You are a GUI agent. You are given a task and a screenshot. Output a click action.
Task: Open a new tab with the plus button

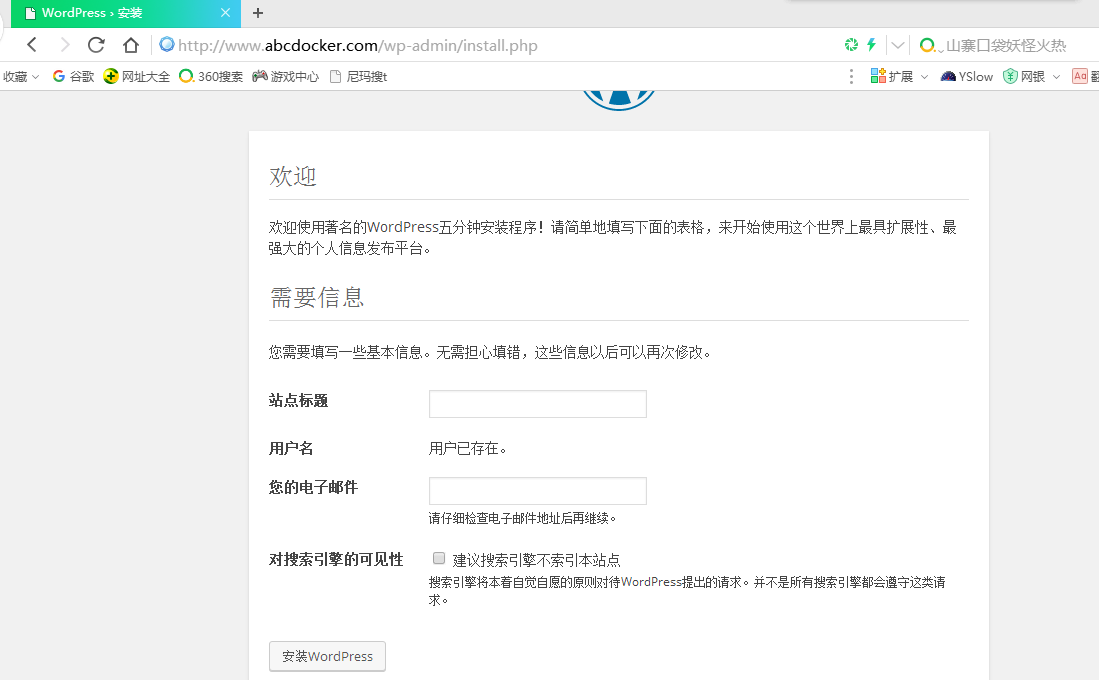point(258,13)
